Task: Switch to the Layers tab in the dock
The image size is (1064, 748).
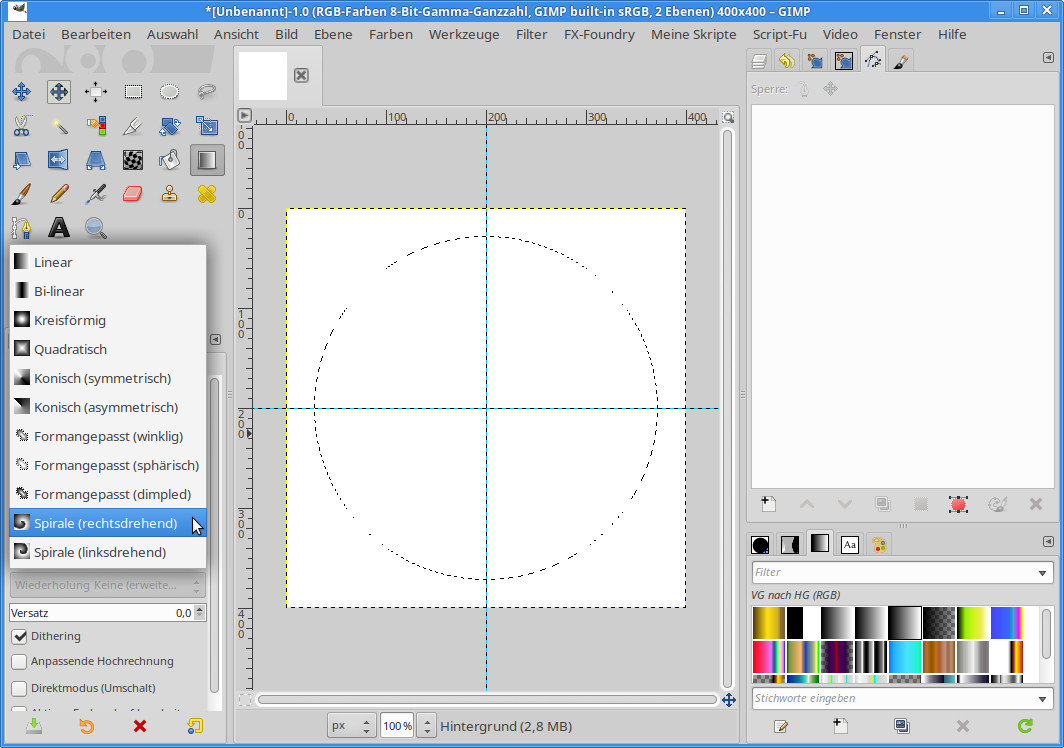Action: coord(760,61)
